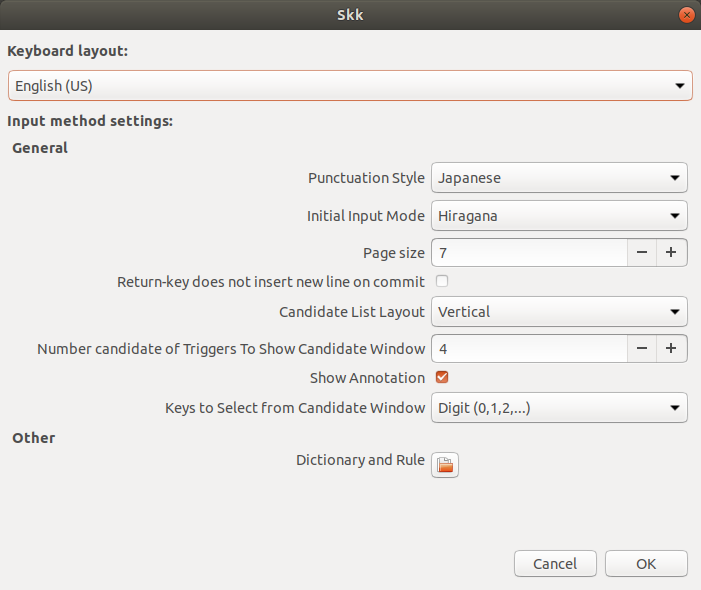Enable Return-key does not insert new line checkbox
This screenshot has width=701, height=590.
pos(442,281)
